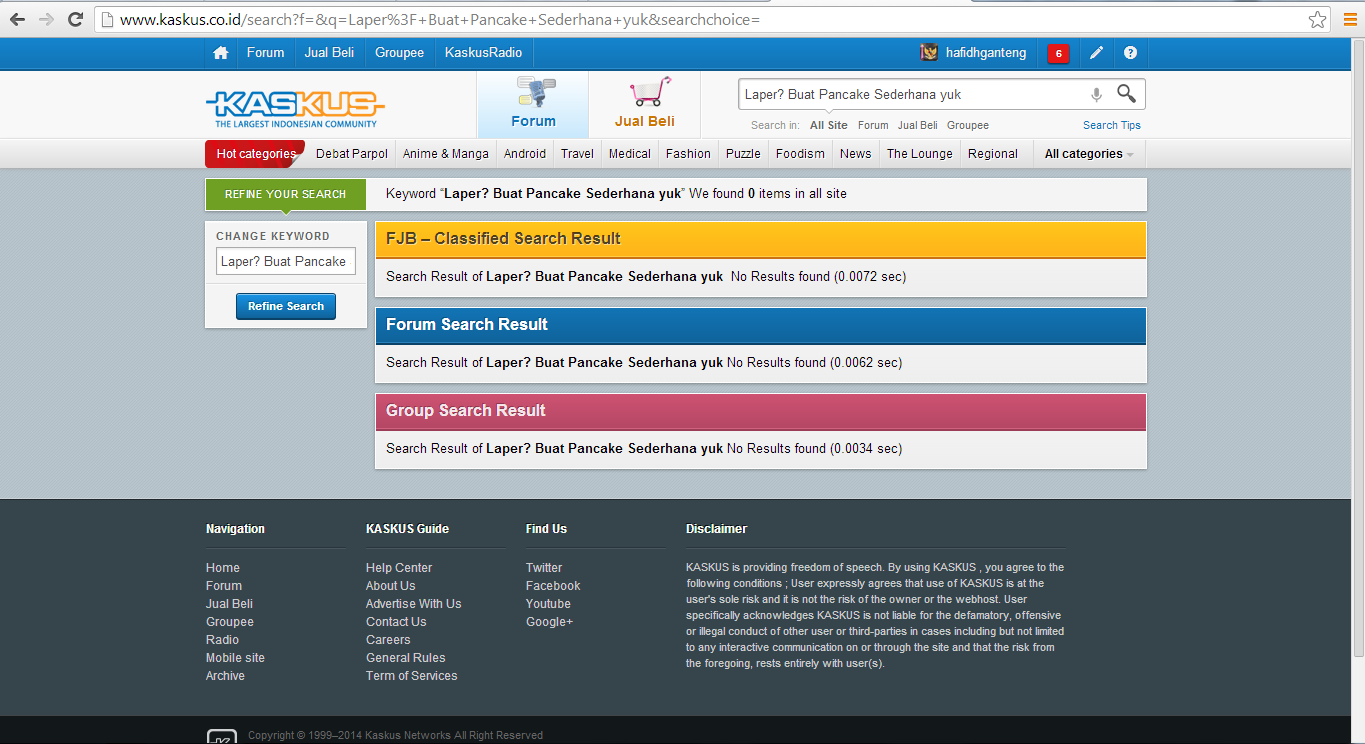
Task: Open Foodism category
Action: [x=800, y=154]
